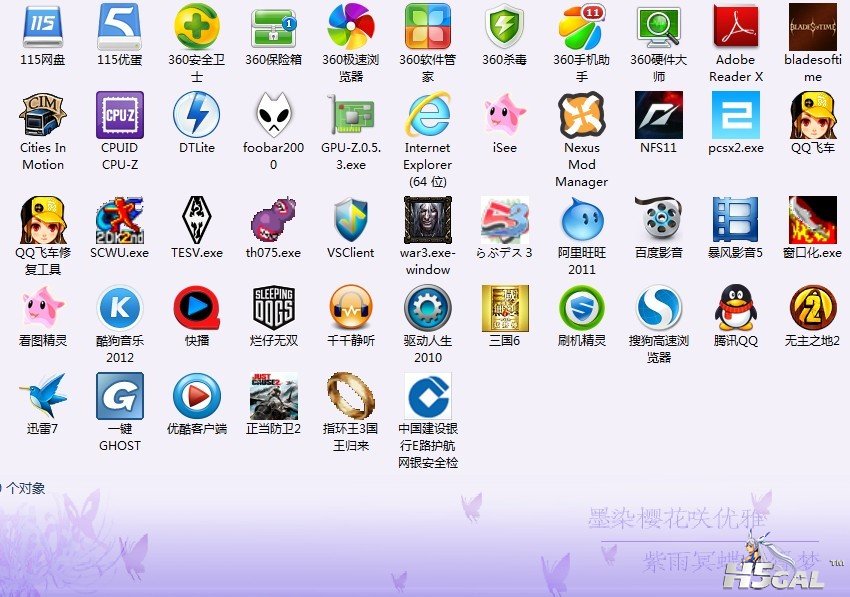
Task: Select war3.exe-window icon
Action: (x=428, y=220)
